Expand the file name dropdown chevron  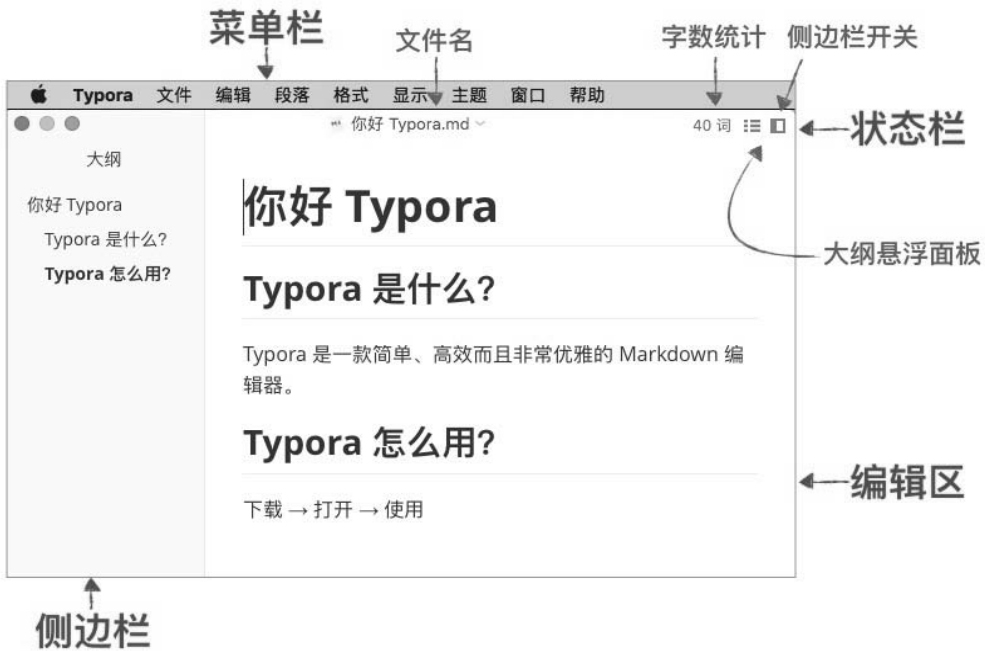481,124
